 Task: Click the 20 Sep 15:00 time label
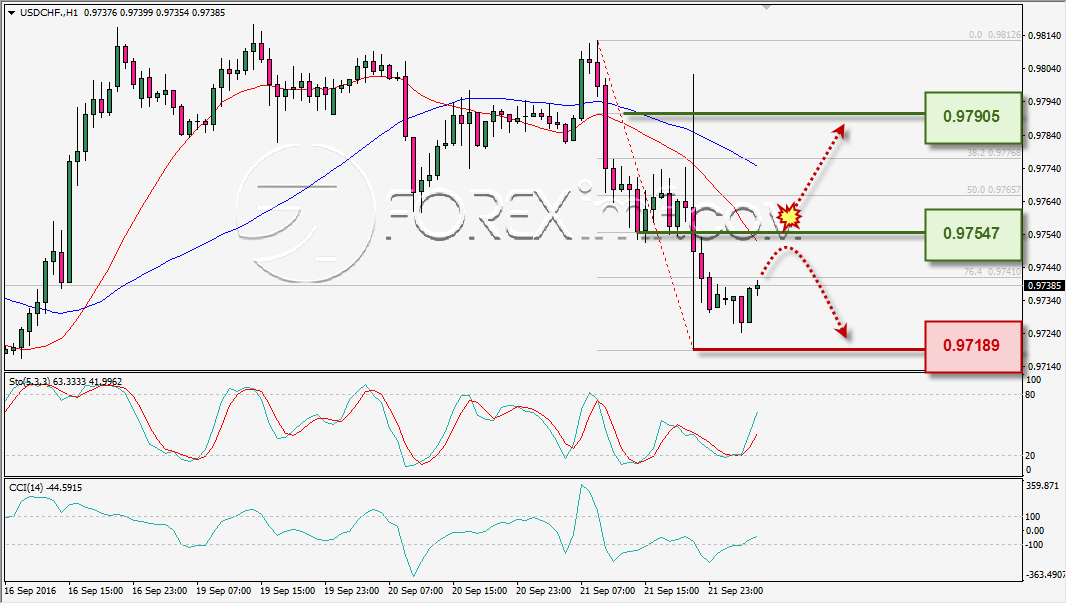coord(479,590)
